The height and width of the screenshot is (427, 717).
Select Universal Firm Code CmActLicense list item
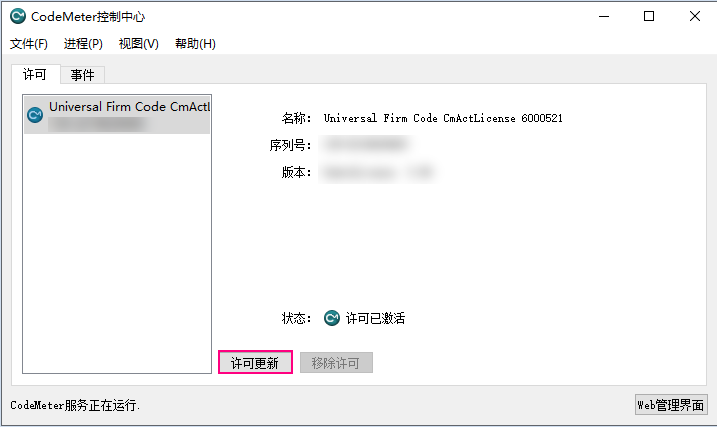point(117,115)
